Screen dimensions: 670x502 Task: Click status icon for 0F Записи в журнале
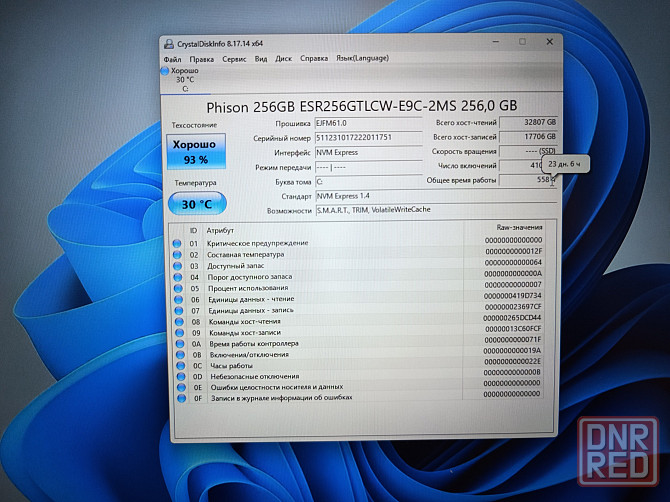click(182, 398)
